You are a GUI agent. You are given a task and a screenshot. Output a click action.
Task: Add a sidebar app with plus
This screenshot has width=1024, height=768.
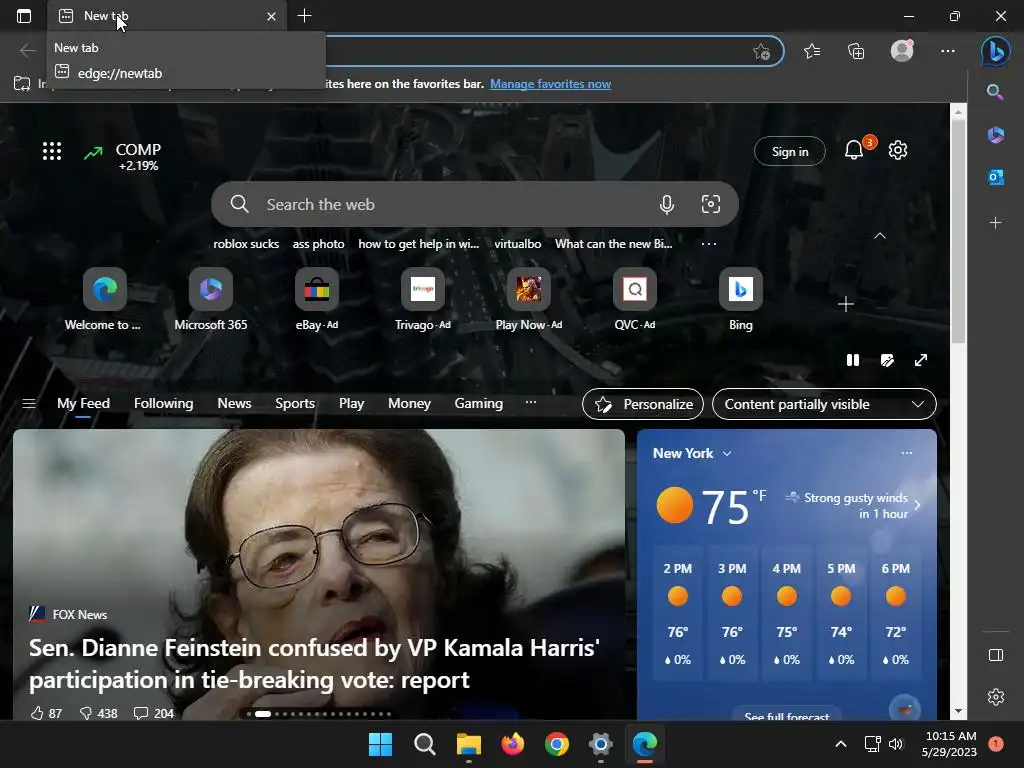[x=995, y=223]
